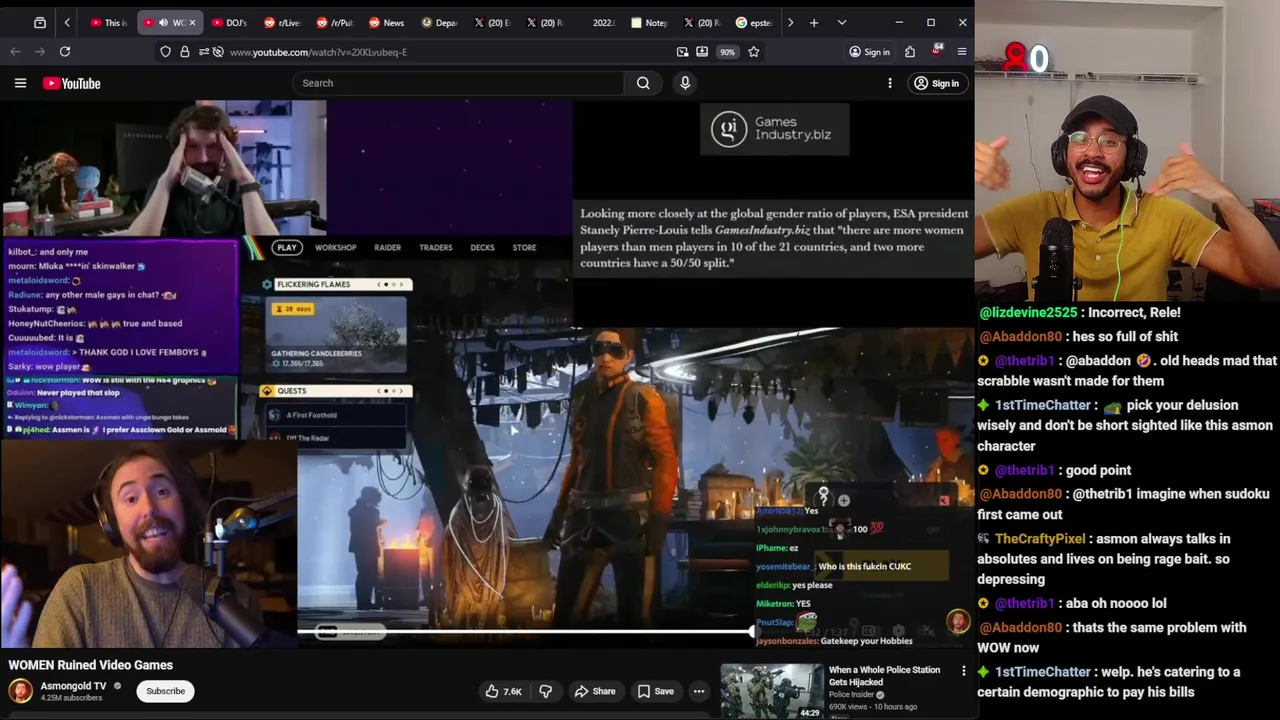This screenshot has height=720, width=1280.
Task: Open the YouTube guide hamburger menu
Action: pos(20,83)
